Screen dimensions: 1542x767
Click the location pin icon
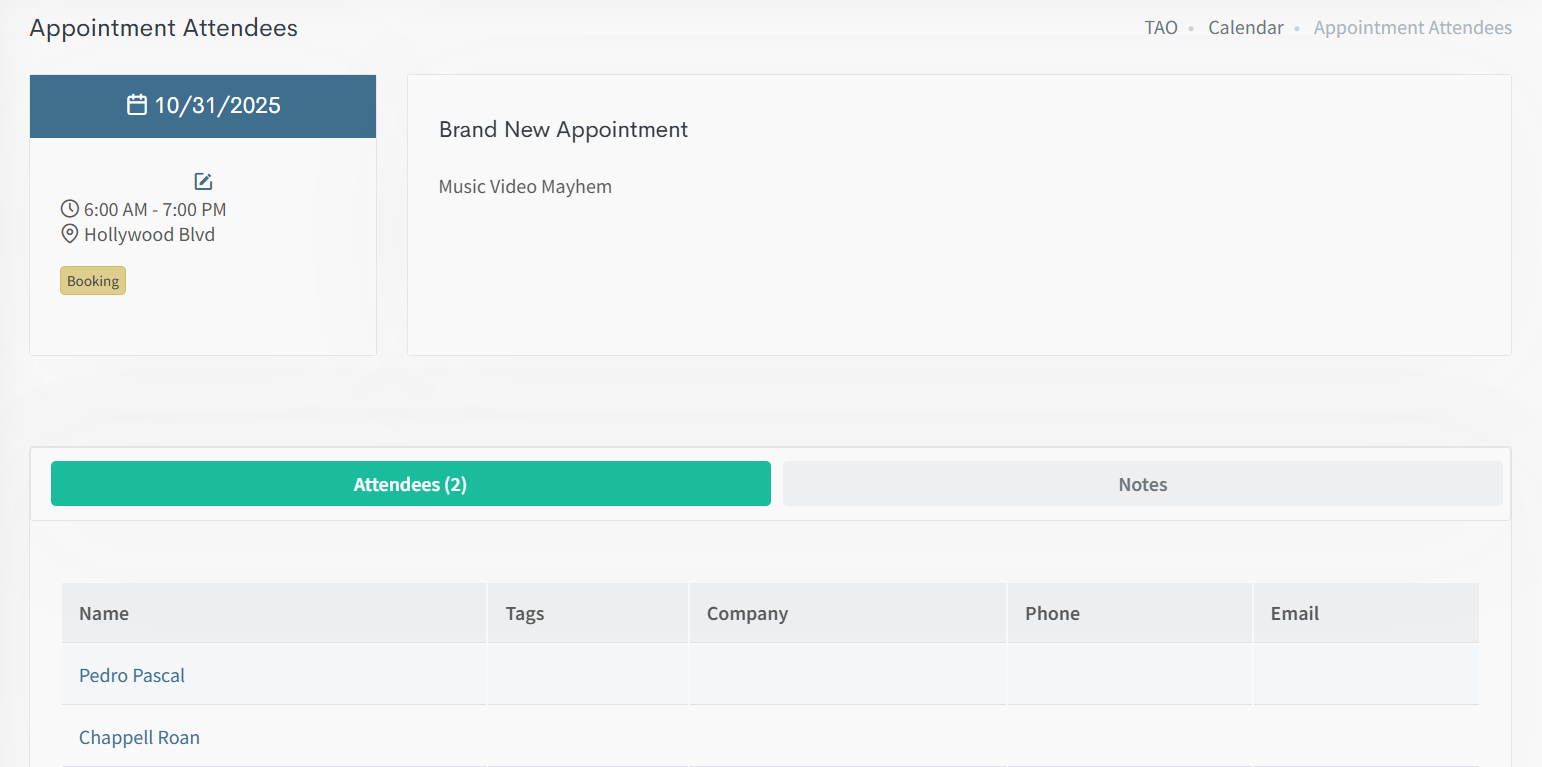[70, 234]
